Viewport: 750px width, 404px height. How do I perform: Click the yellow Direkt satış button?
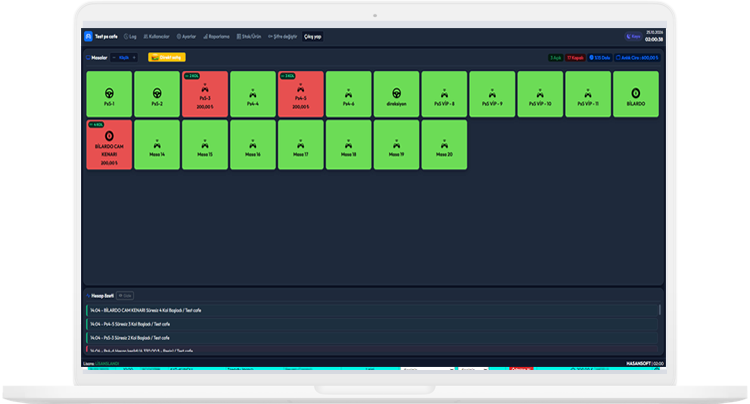(x=166, y=57)
